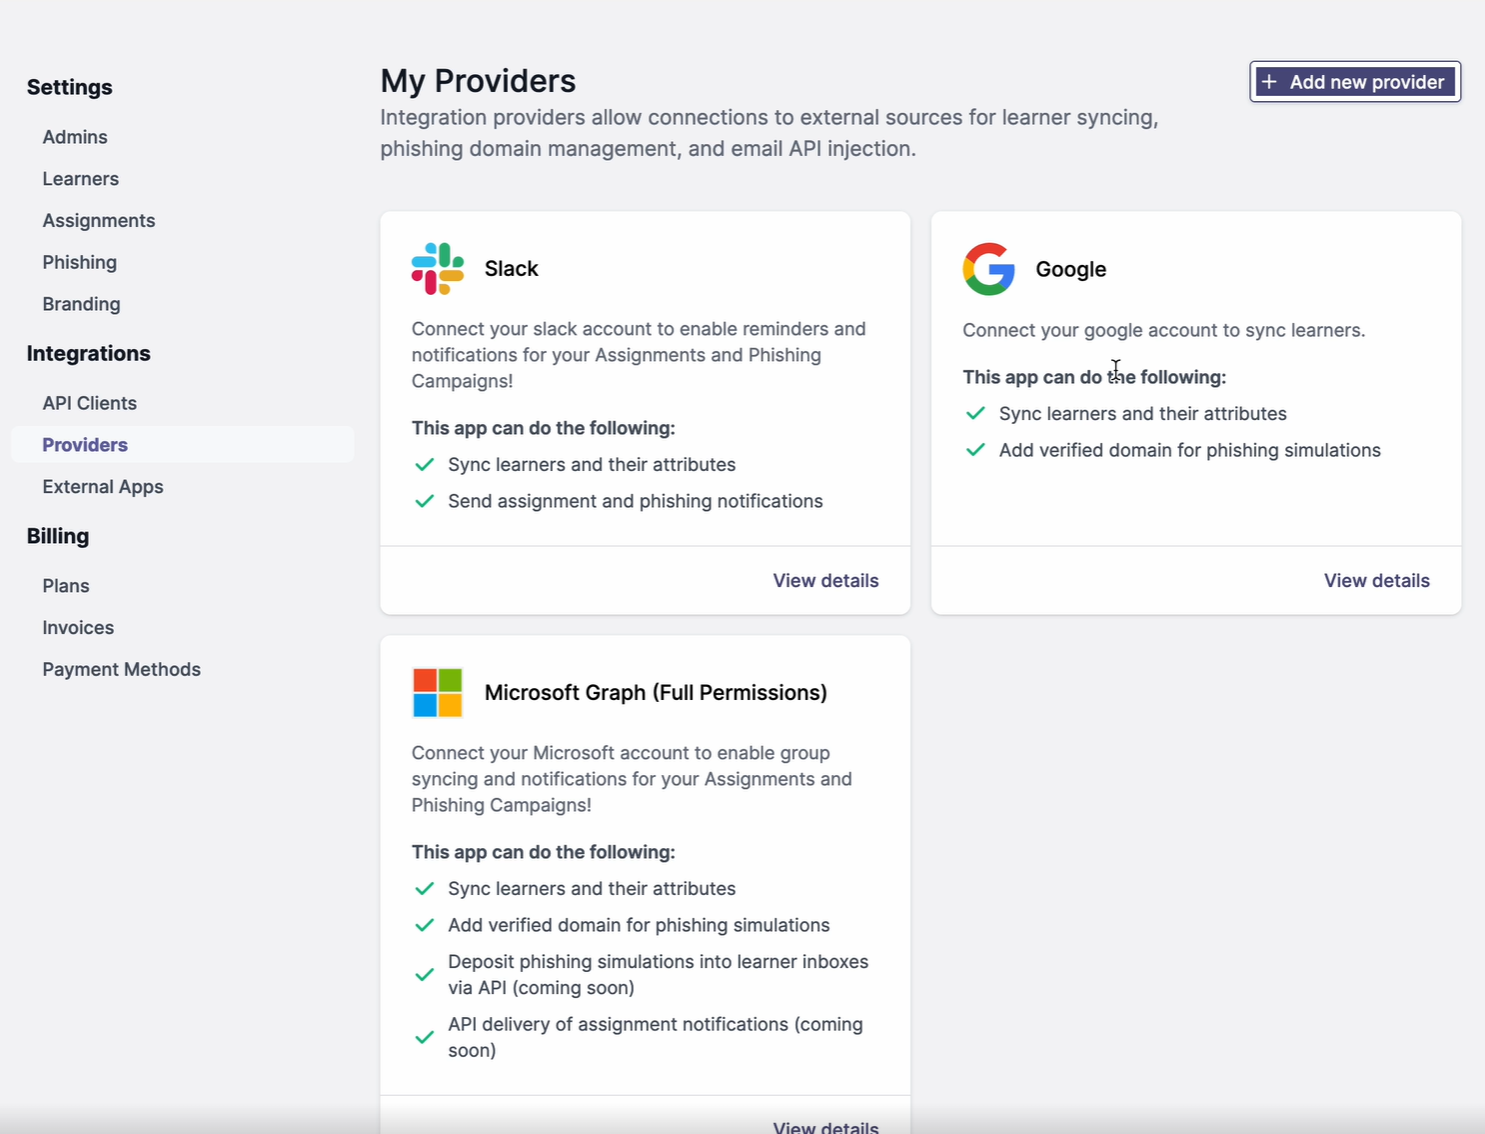This screenshot has width=1485, height=1134.
Task: Click checkmark beside Slack's Sync learners
Action: click(x=424, y=465)
